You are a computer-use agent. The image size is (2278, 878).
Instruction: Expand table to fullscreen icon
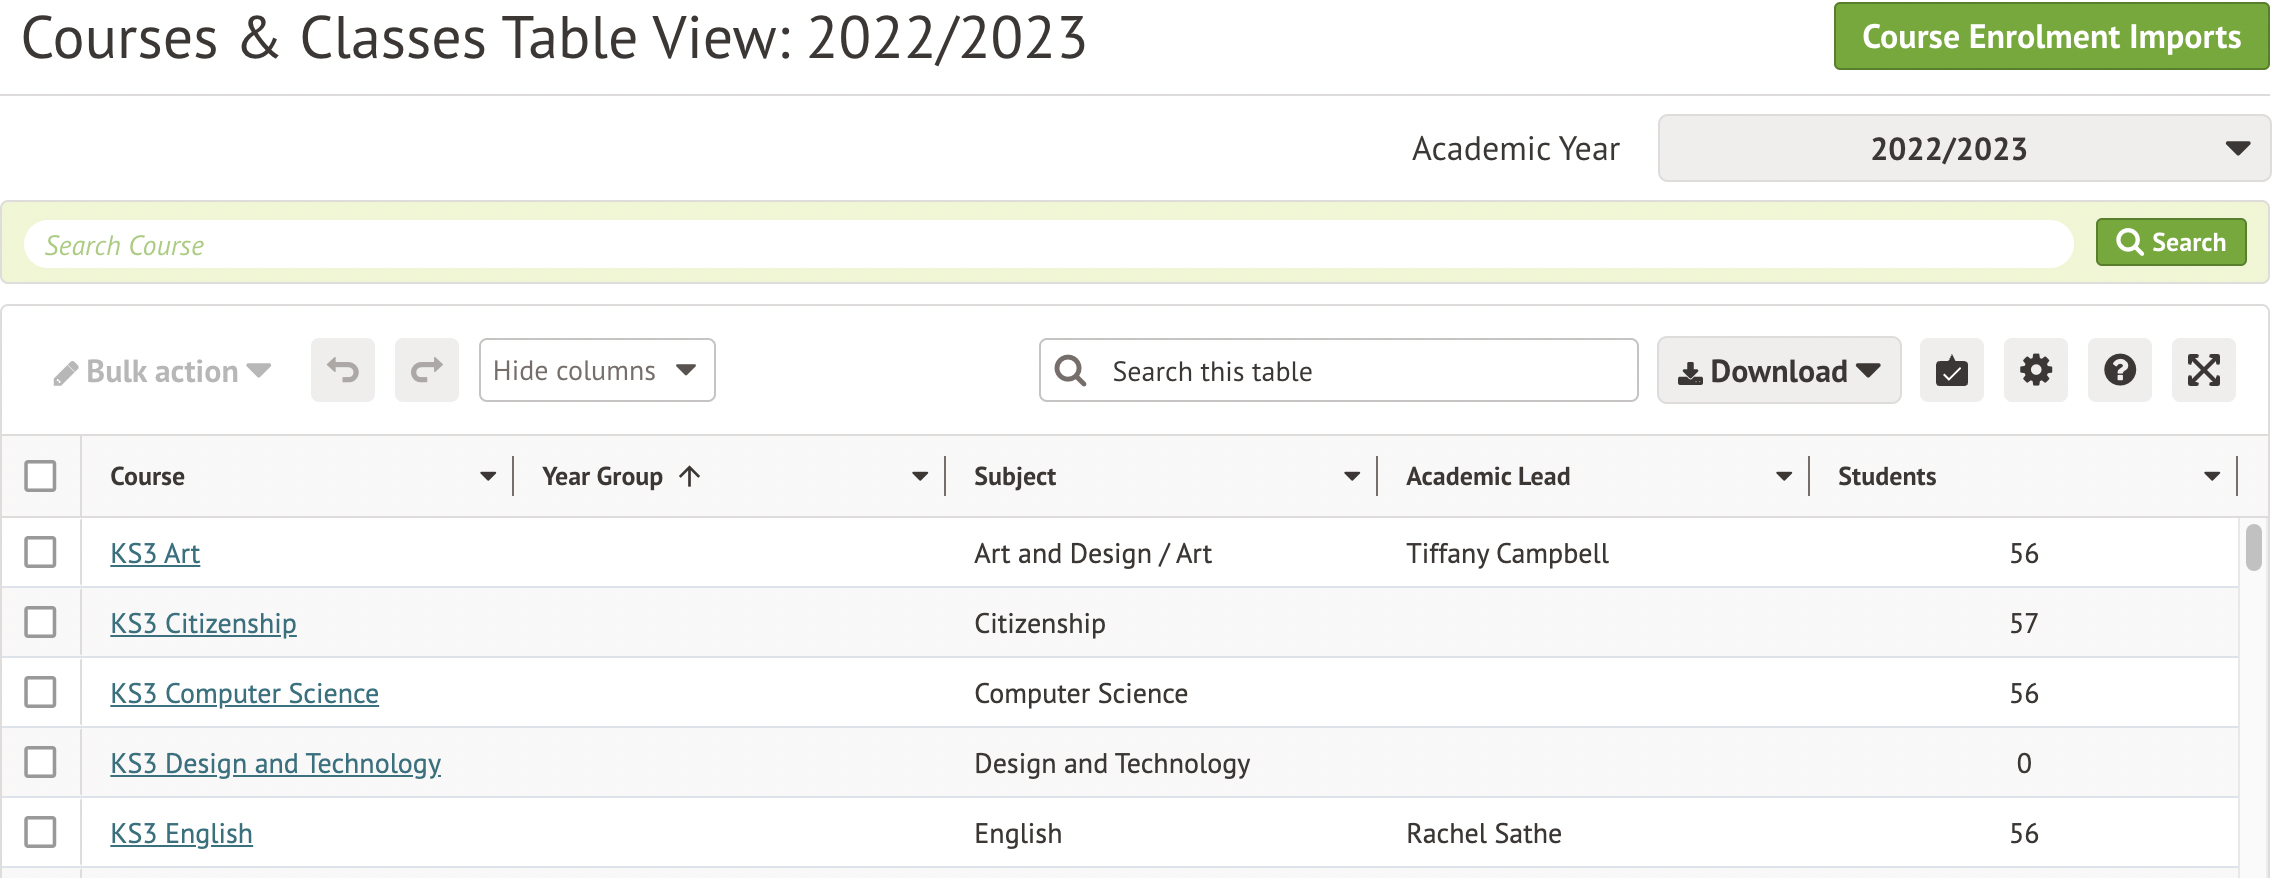coord(2203,371)
